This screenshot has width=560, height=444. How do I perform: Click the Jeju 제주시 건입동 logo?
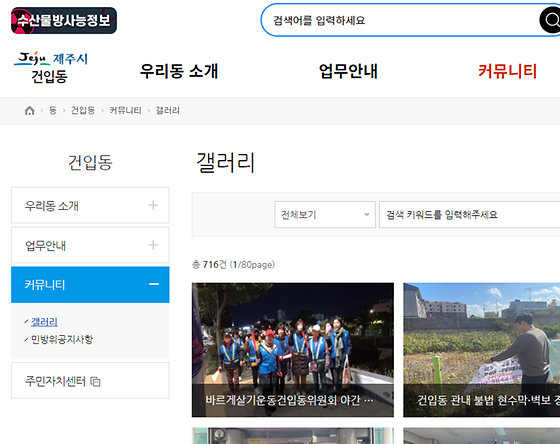coord(50,68)
